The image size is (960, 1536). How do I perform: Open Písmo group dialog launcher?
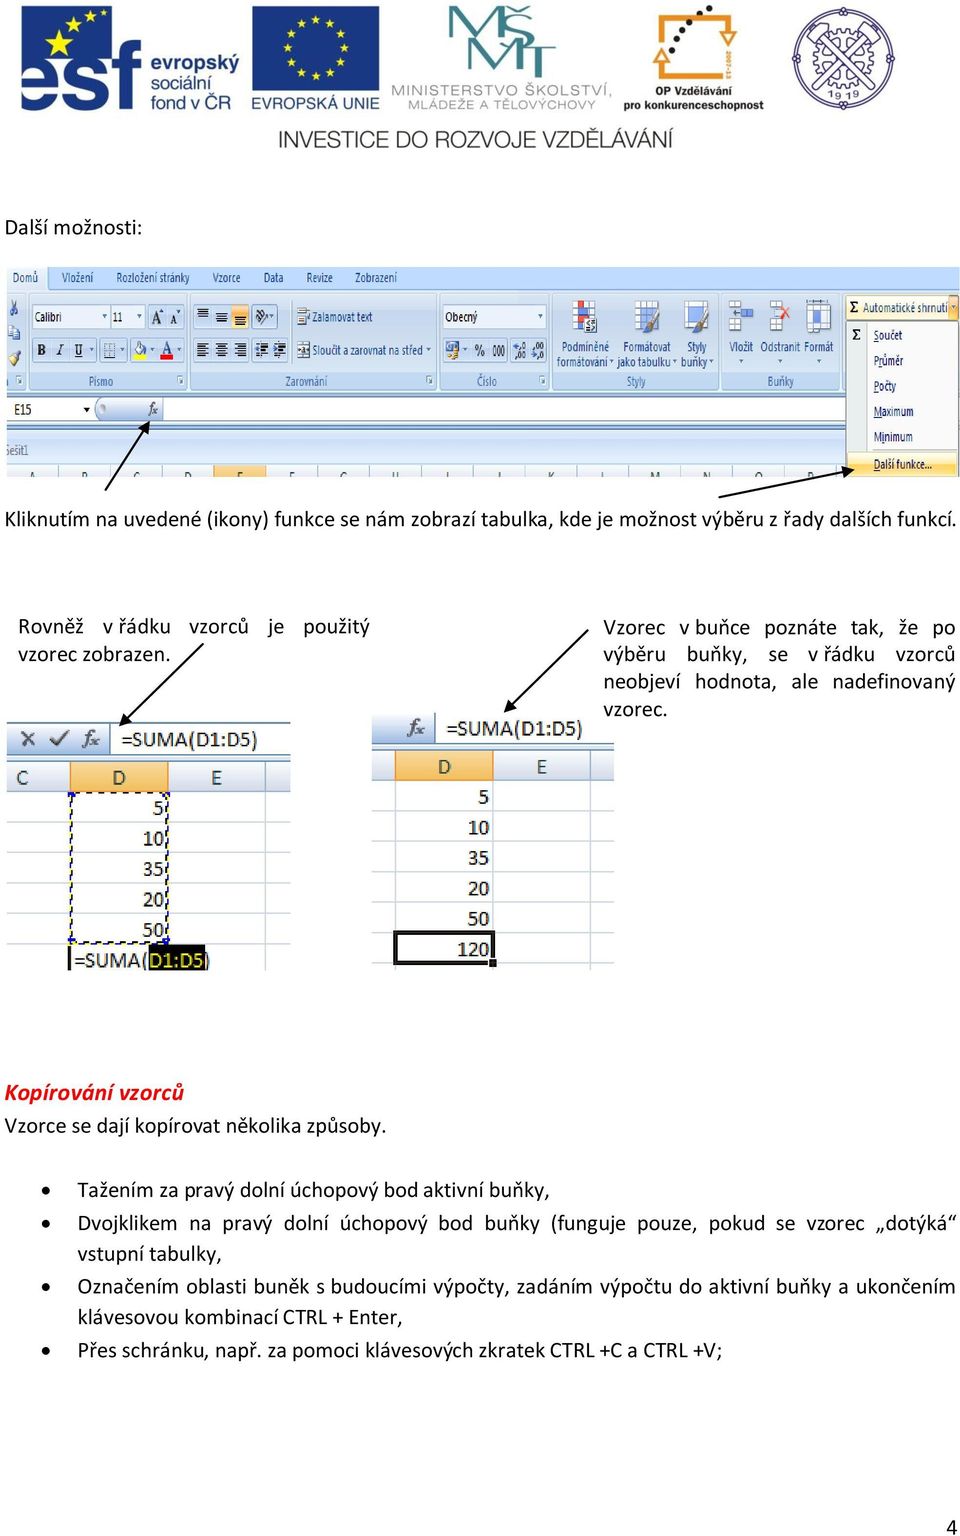tap(180, 380)
